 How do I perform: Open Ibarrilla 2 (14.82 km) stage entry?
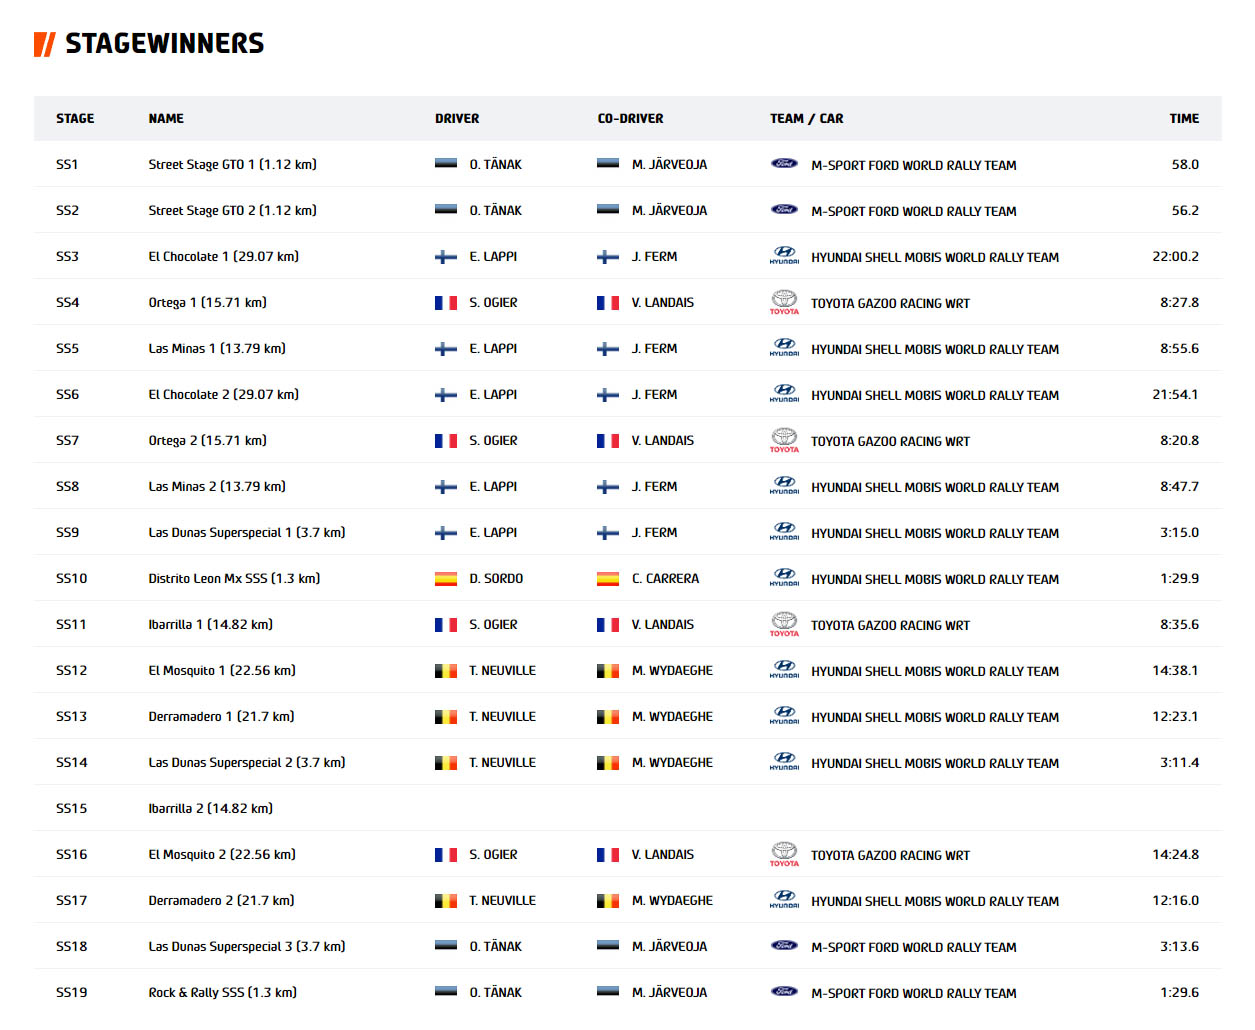(211, 808)
